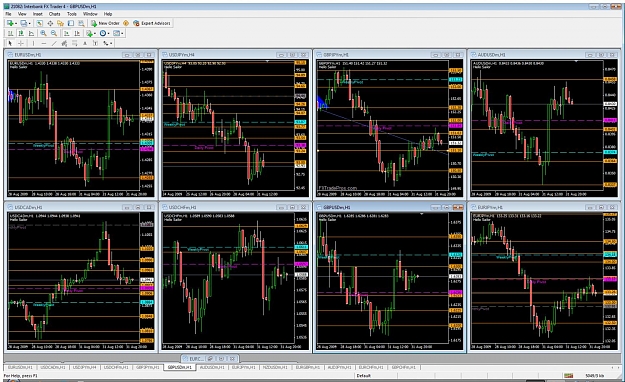
Task: Open the Charts menu
Action: tap(55, 14)
